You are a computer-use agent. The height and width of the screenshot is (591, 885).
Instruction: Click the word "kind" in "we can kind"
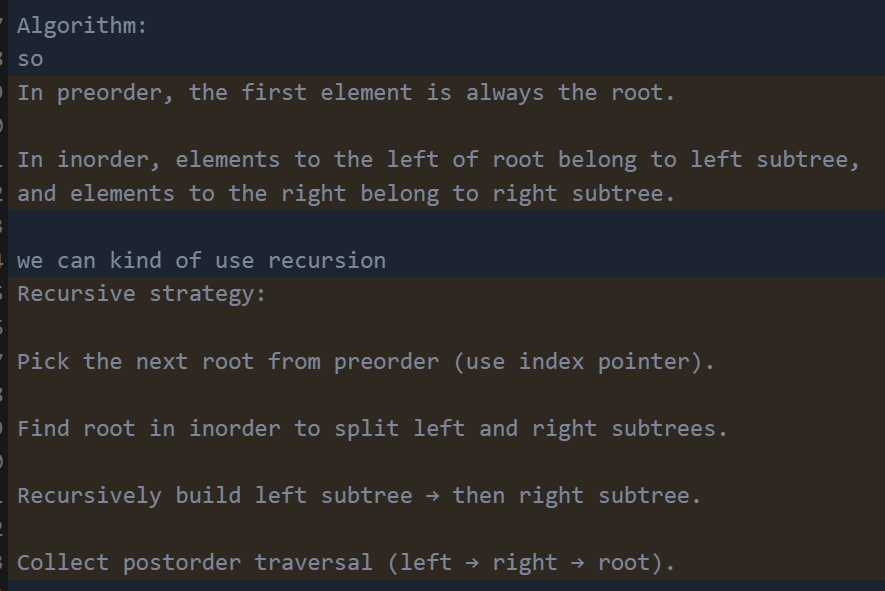[x=136, y=261]
